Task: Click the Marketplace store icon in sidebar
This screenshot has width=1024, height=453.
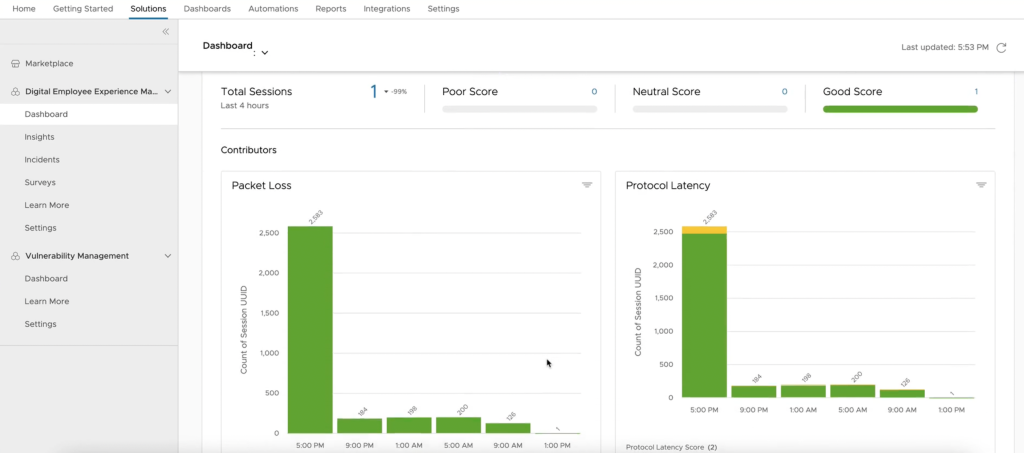Action: tap(15, 63)
